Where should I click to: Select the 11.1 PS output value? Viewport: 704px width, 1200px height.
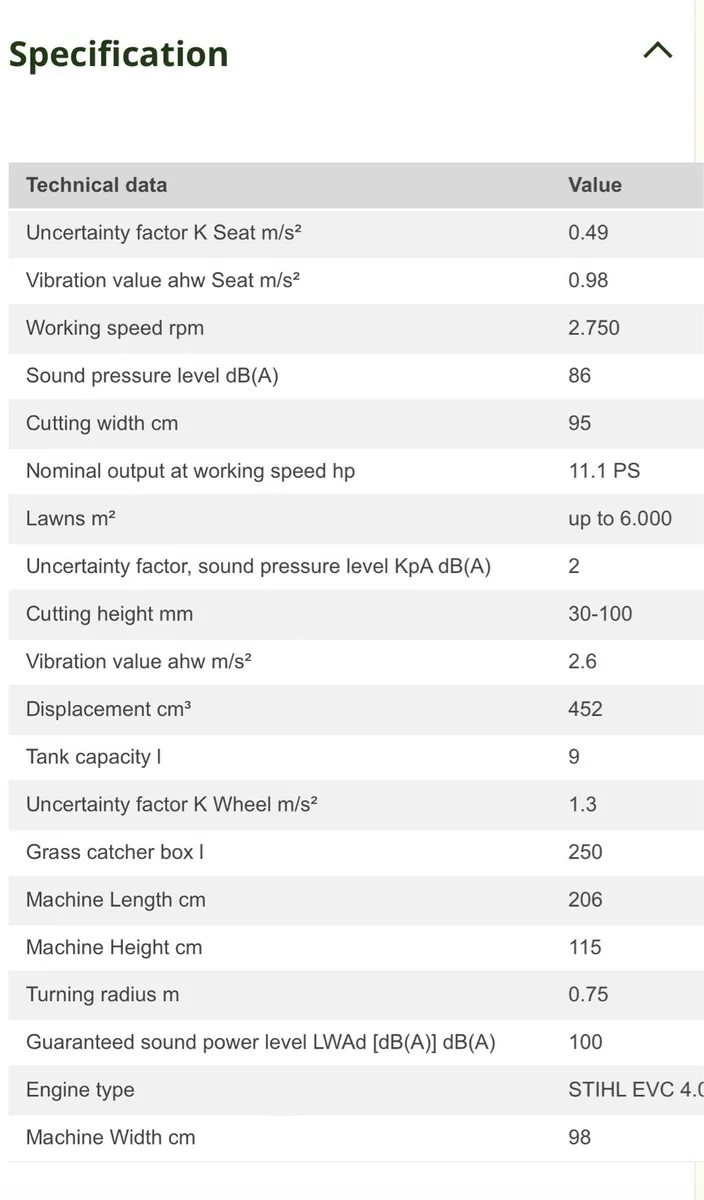point(604,471)
